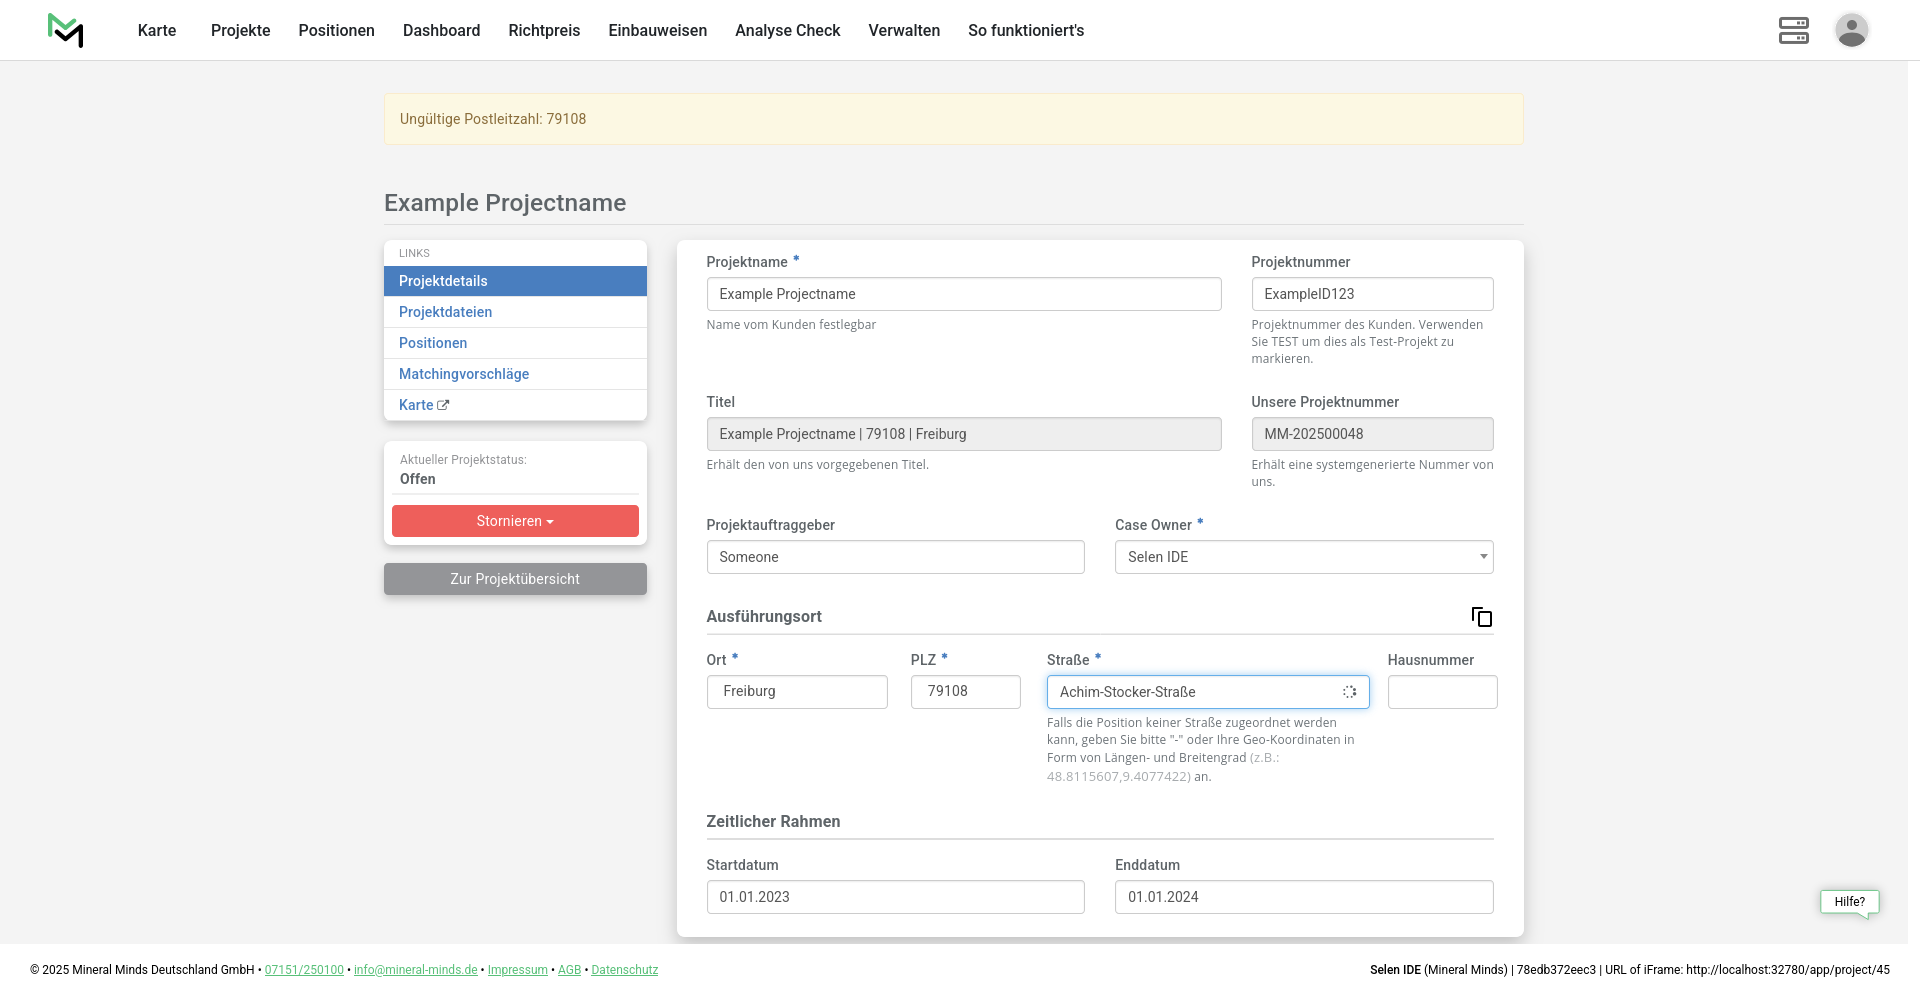Open the Einbauweisen navigation item
The height and width of the screenshot is (994, 1920).
657,30
